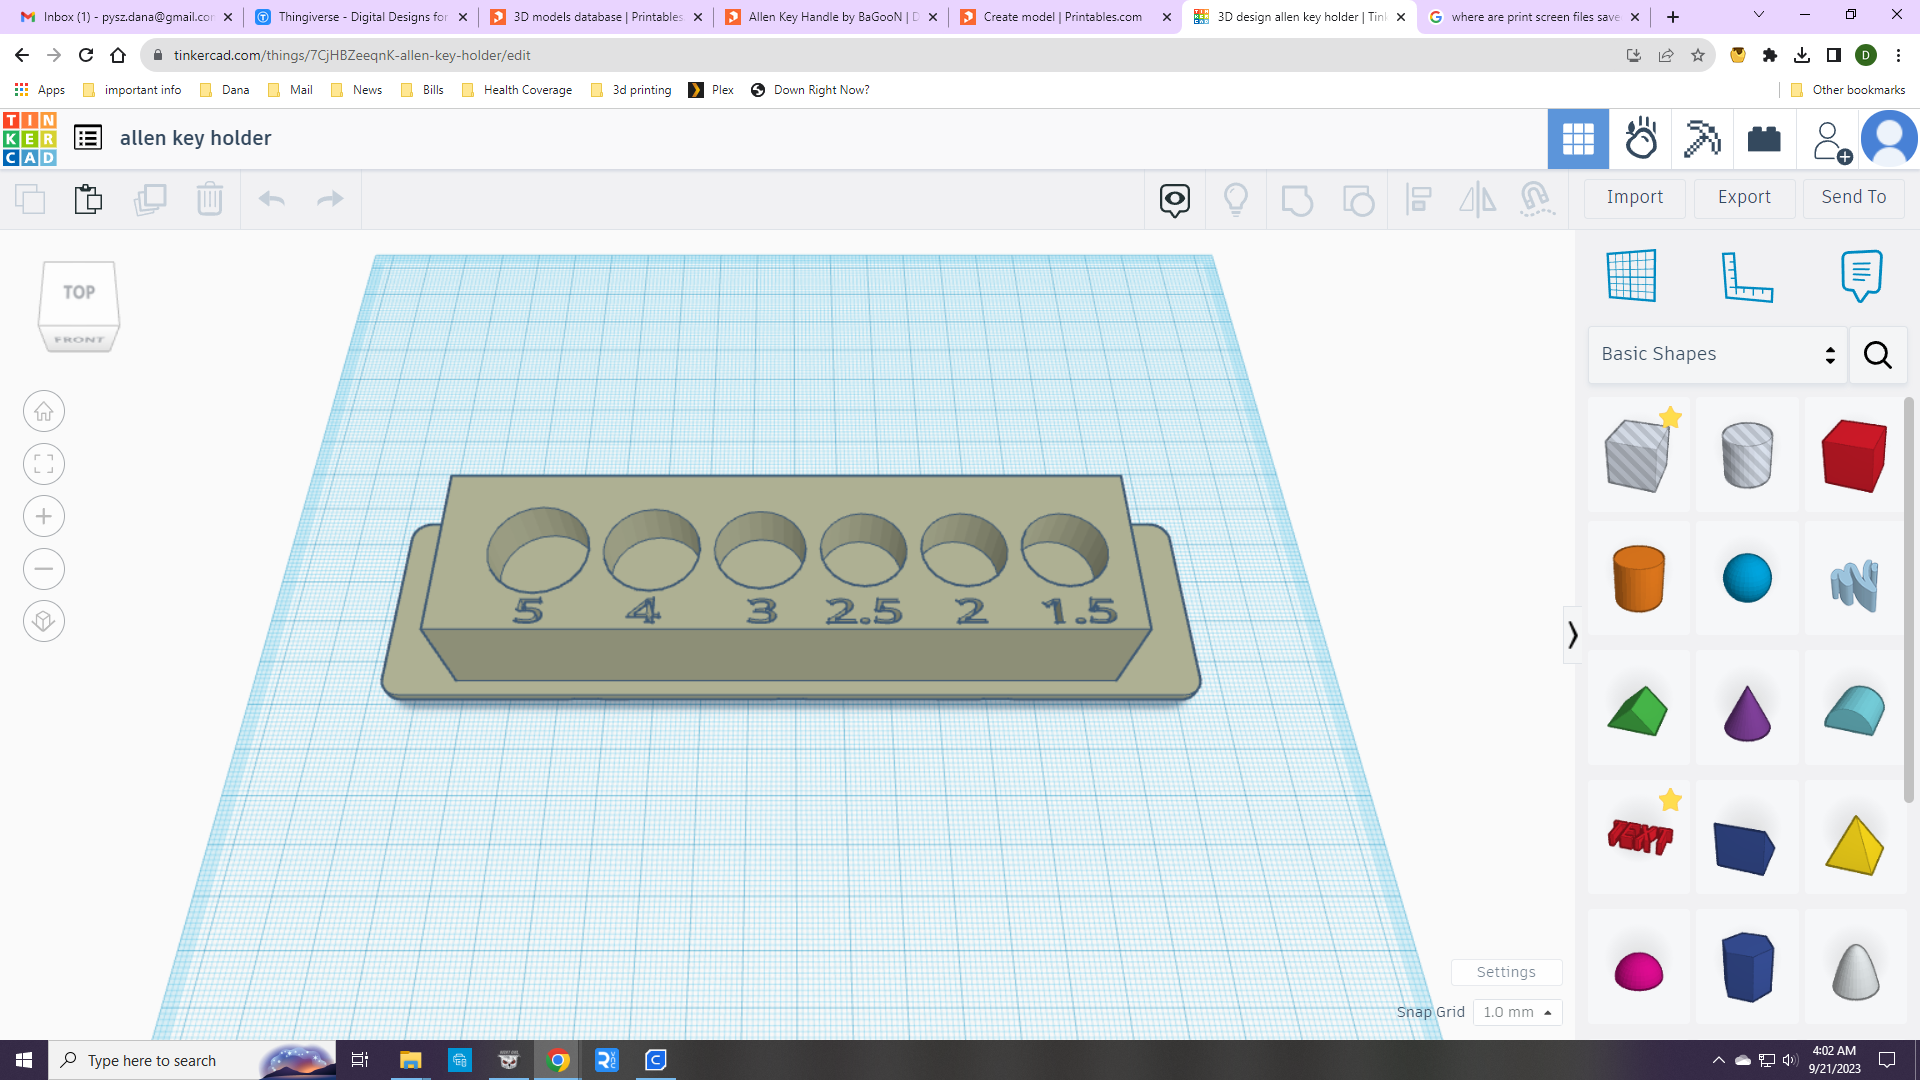This screenshot has width=1920, height=1080.
Task: Select the Align tool
Action: click(1419, 199)
